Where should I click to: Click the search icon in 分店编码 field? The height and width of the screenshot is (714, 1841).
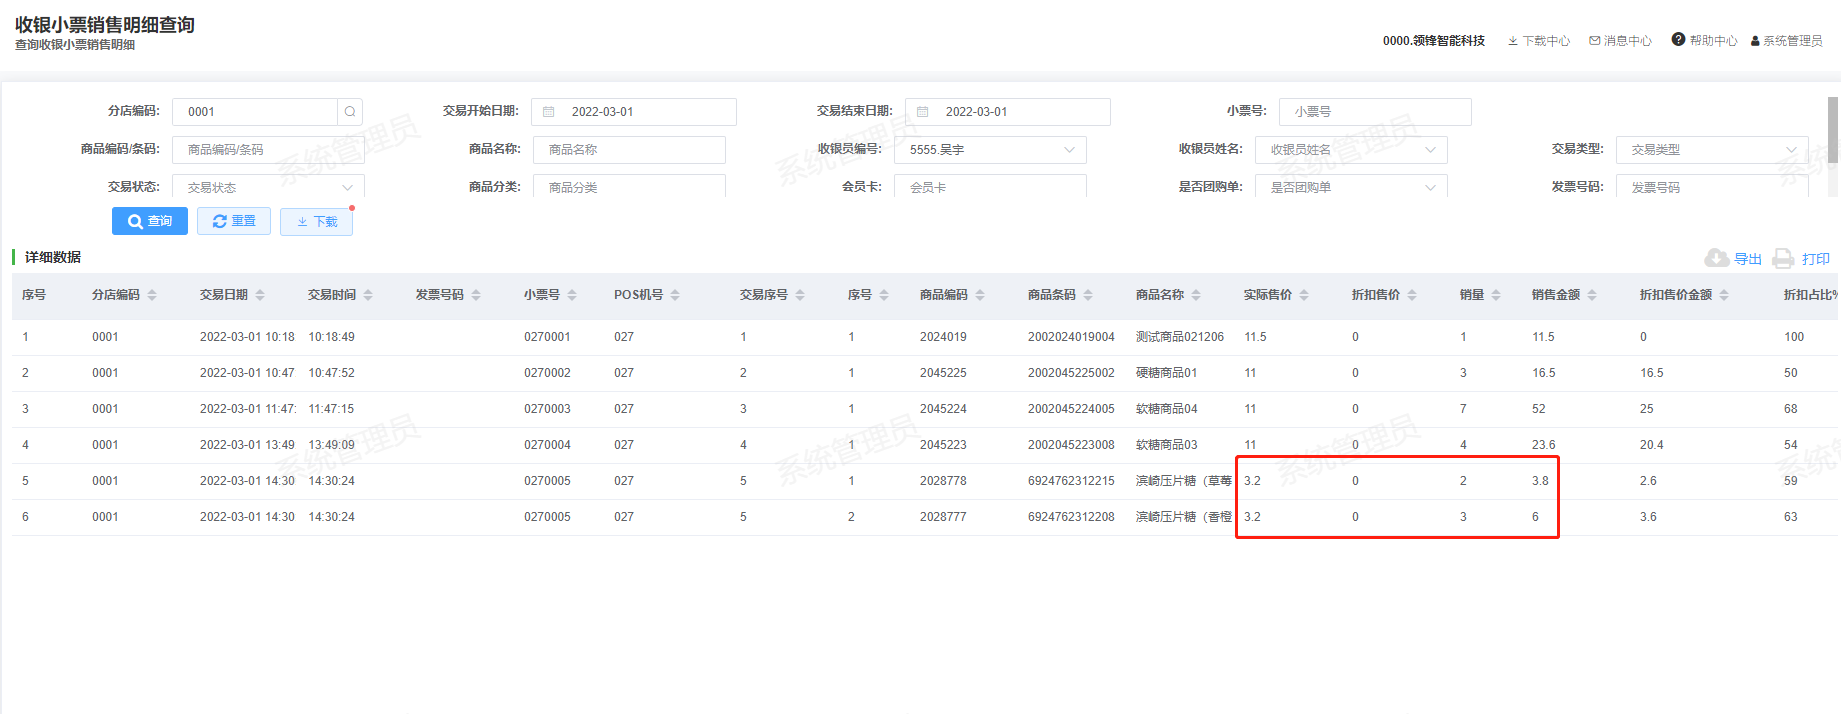click(350, 112)
